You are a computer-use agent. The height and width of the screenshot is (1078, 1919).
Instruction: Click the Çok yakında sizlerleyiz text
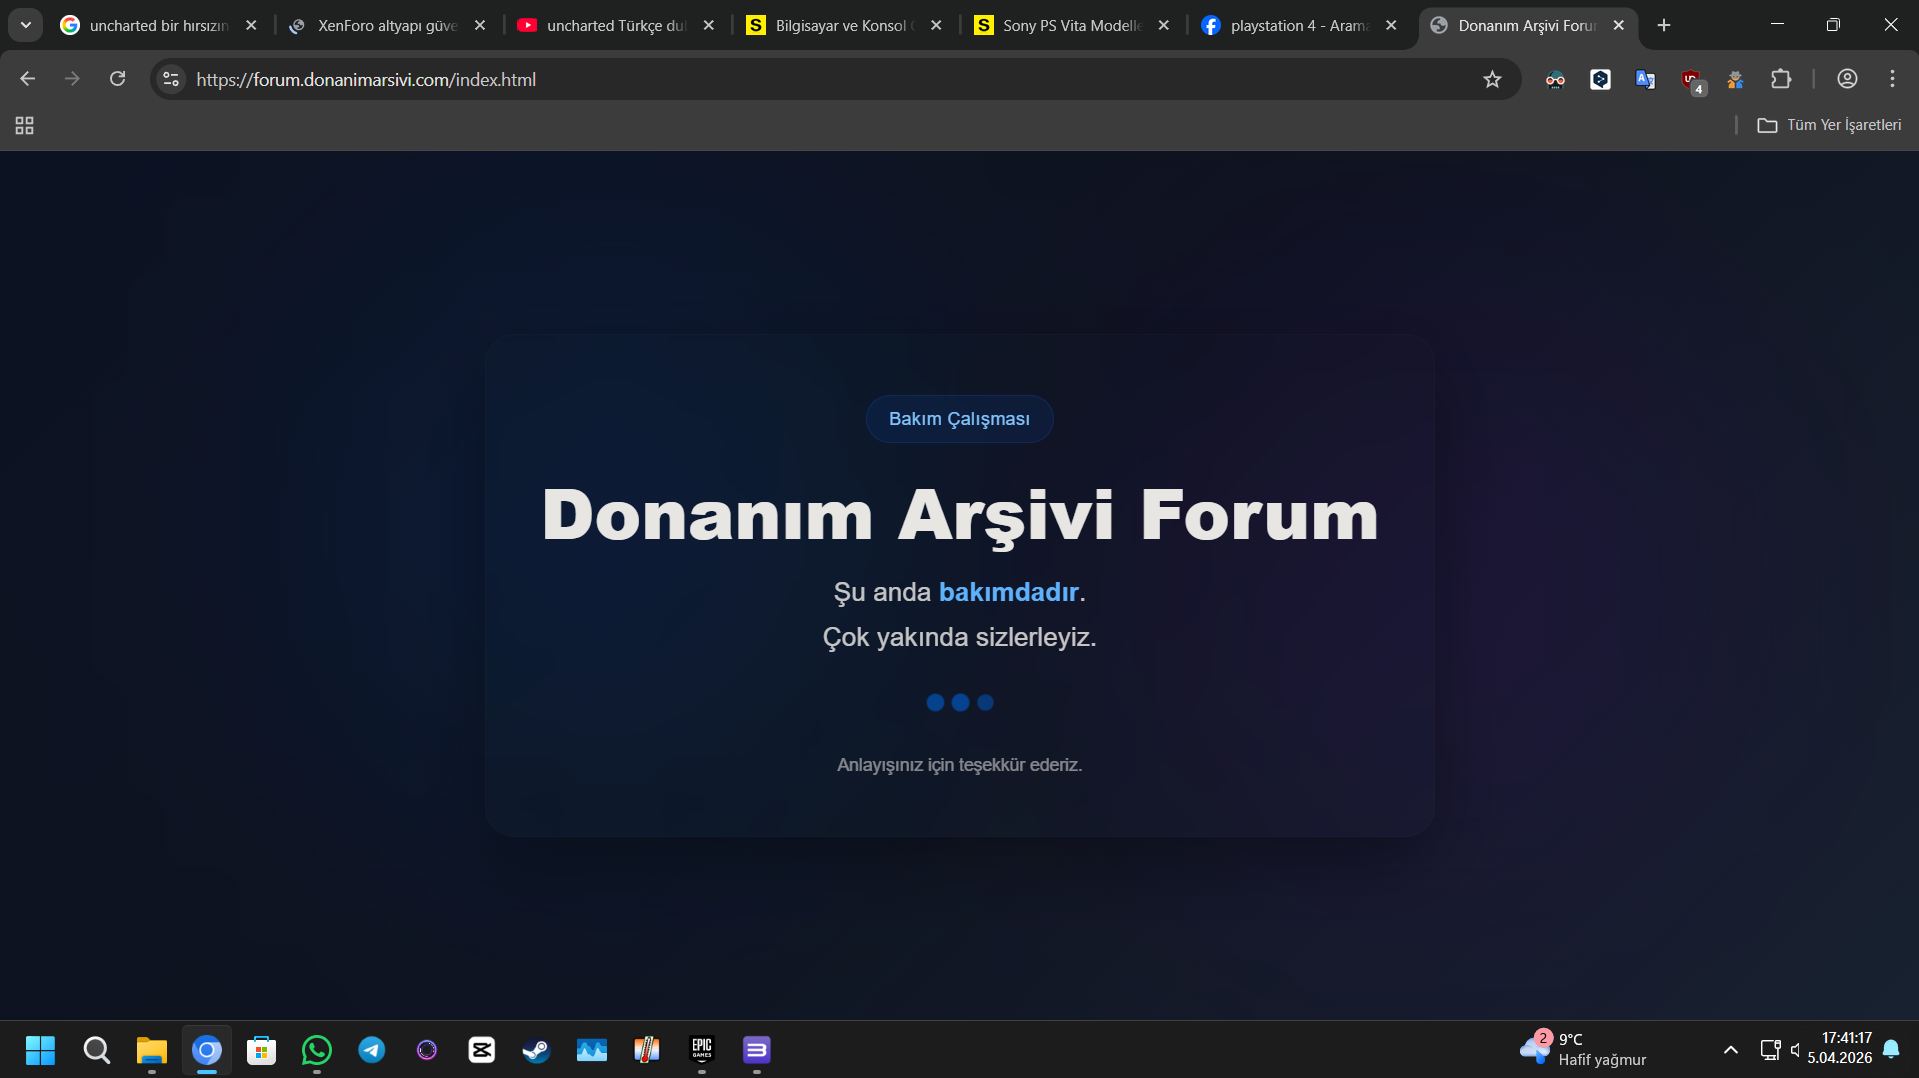pos(959,637)
